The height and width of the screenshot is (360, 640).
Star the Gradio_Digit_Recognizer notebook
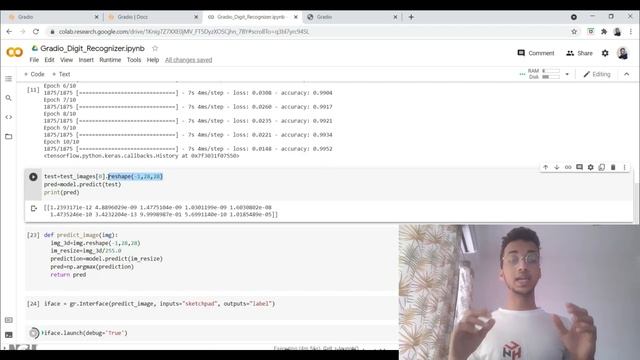155,48
